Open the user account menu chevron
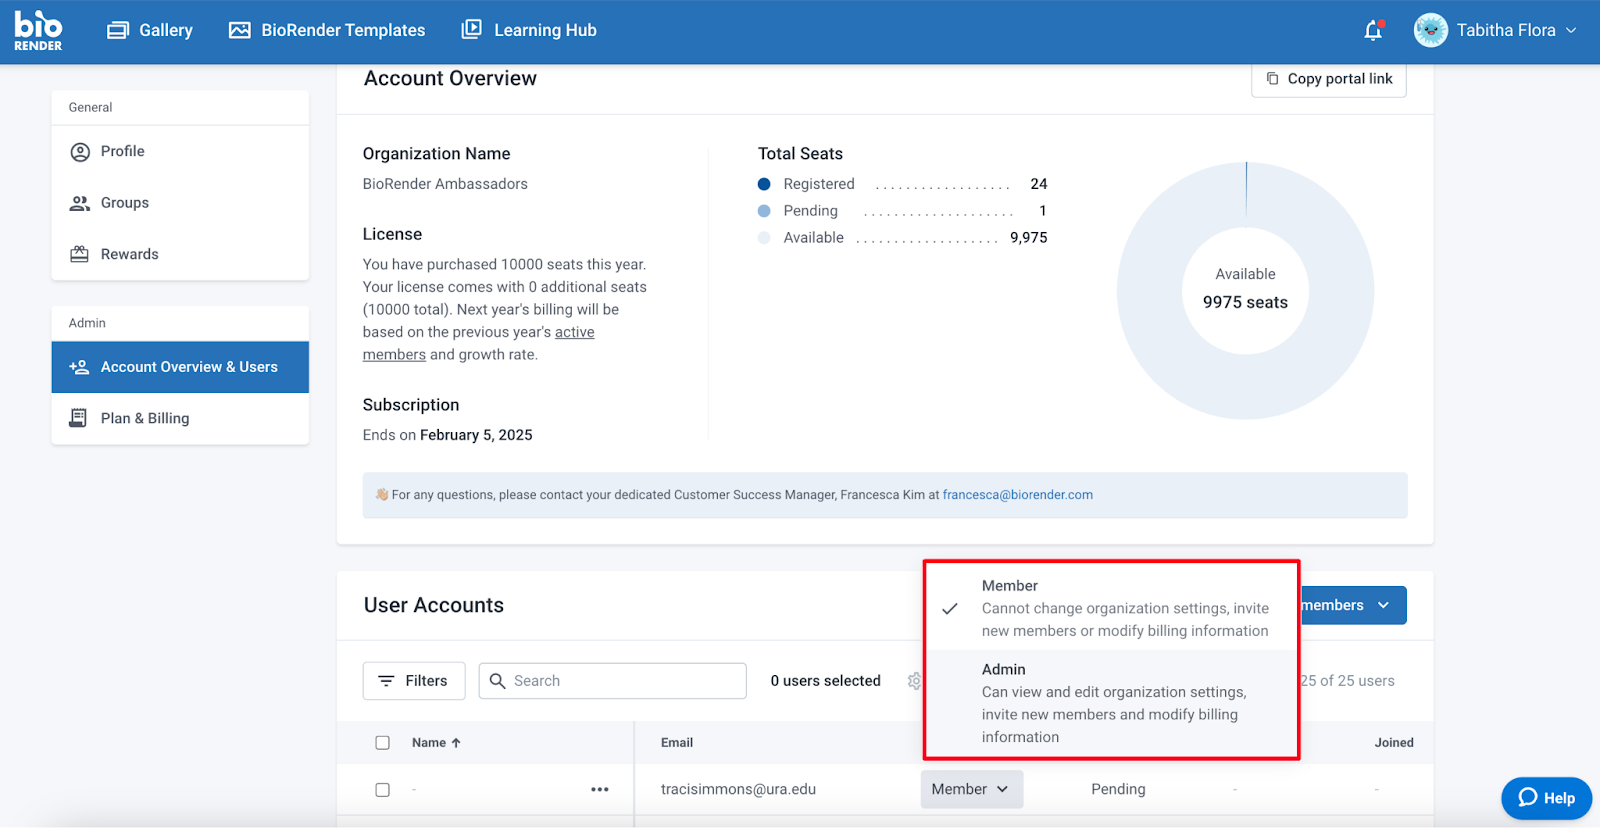This screenshot has width=1600, height=832. (x=1571, y=31)
